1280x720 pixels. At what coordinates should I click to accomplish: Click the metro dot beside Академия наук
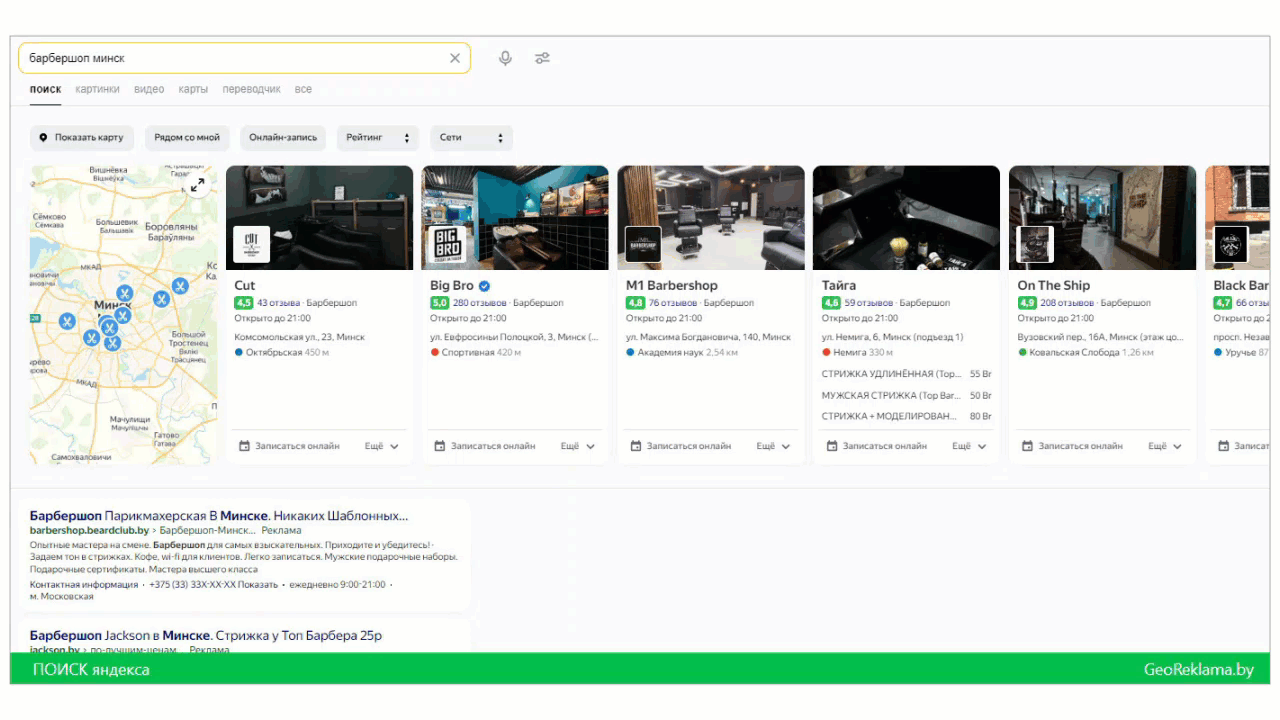coord(630,352)
